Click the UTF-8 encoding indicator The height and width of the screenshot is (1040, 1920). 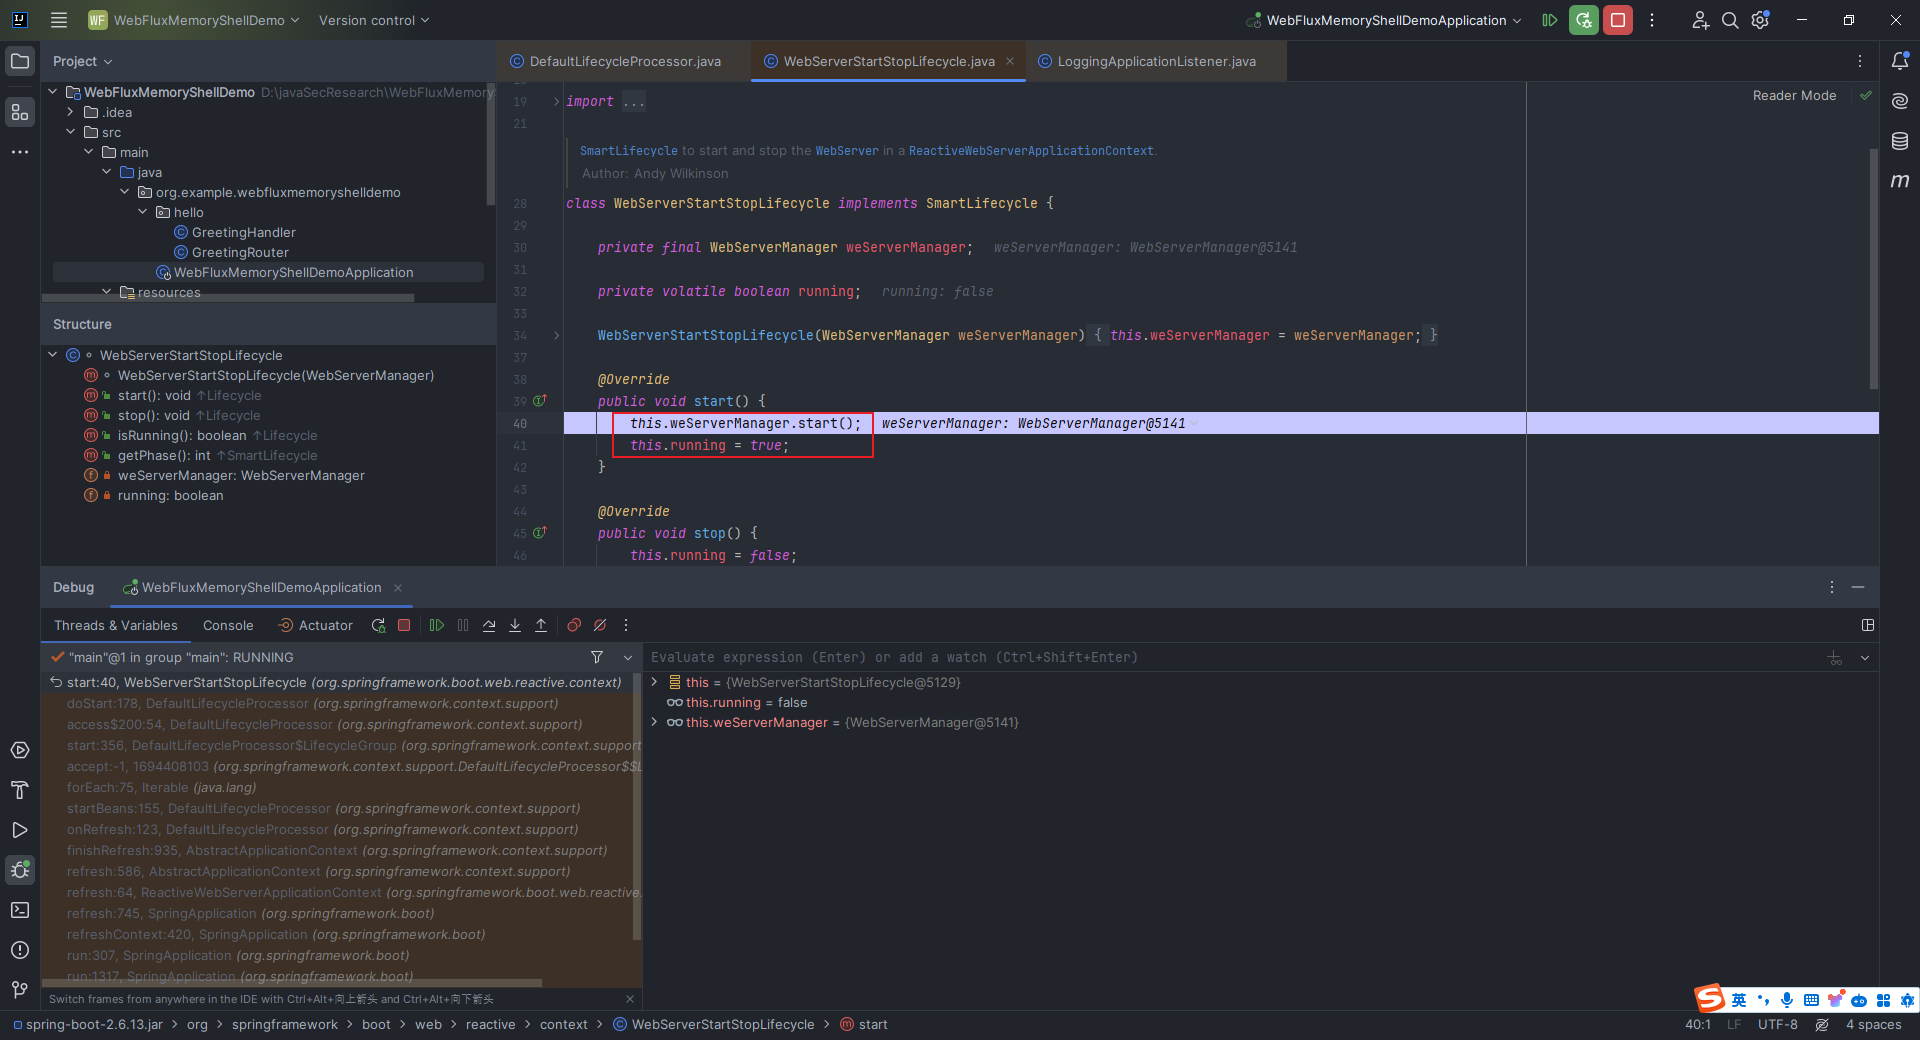[1777, 1024]
